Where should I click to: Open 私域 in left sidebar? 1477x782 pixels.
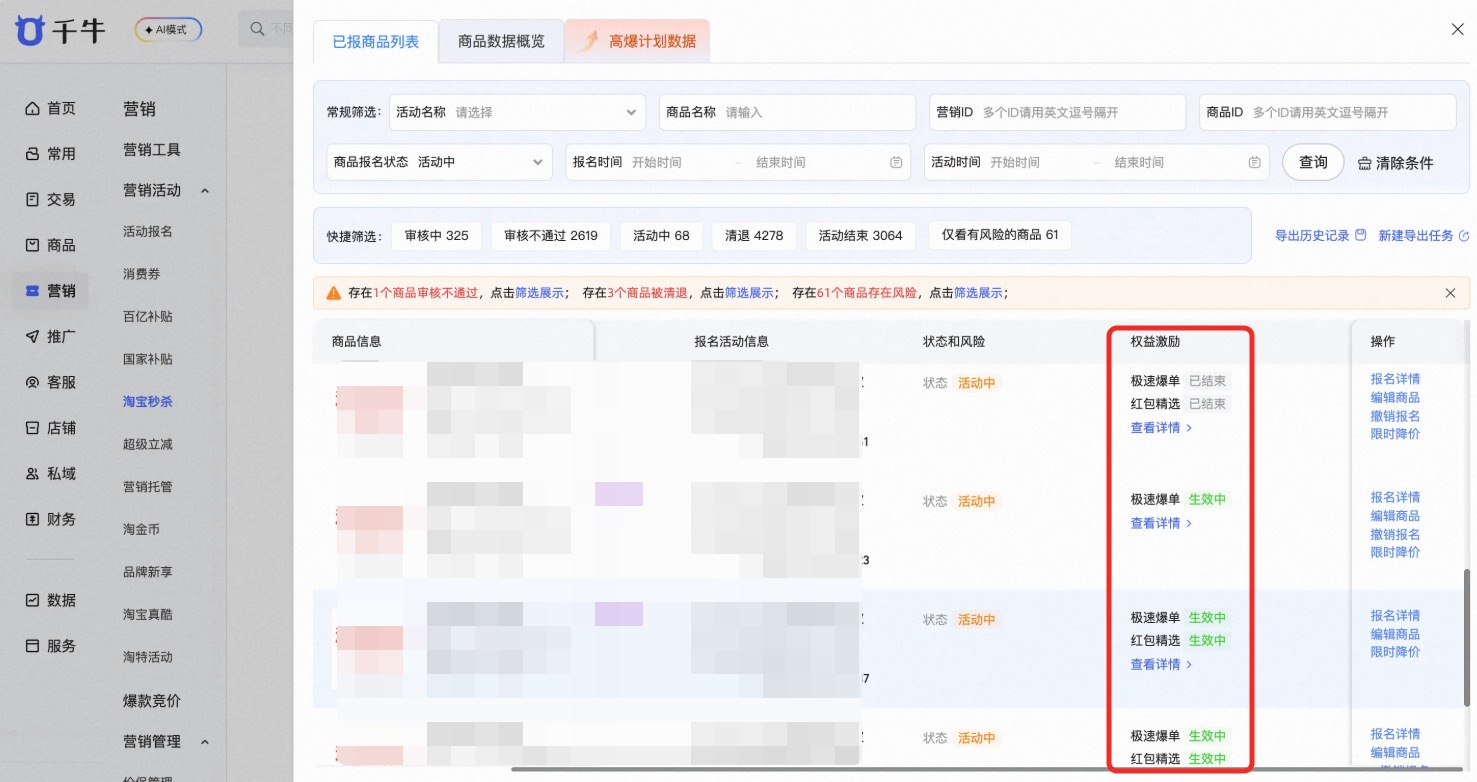coord(50,473)
